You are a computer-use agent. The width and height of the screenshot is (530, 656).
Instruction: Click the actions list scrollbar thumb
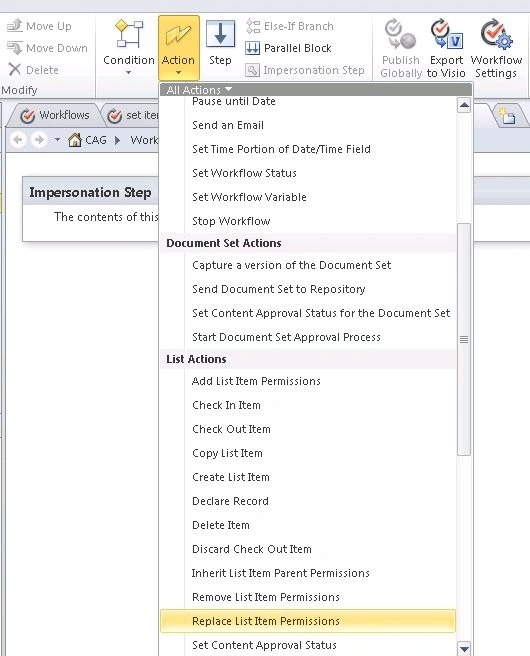click(464, 339)
